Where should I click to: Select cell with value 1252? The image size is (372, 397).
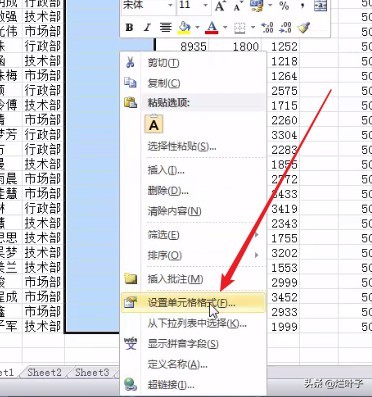point(284,47)
